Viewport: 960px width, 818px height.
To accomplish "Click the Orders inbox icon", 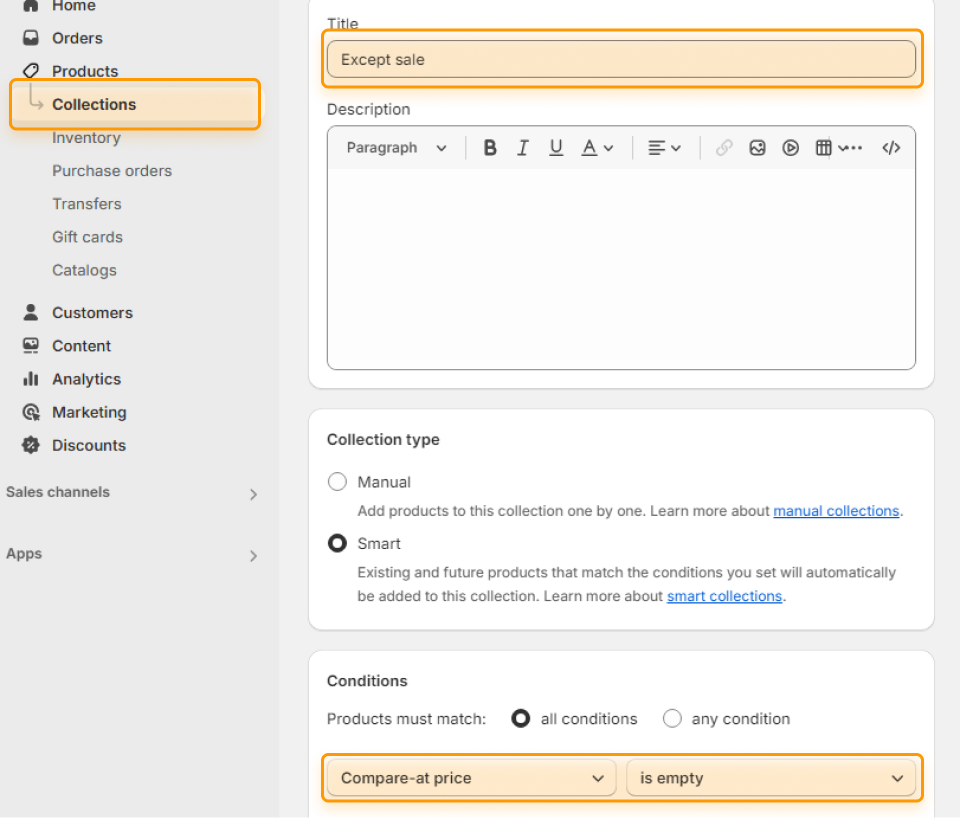I will click(x=31, y=38).
